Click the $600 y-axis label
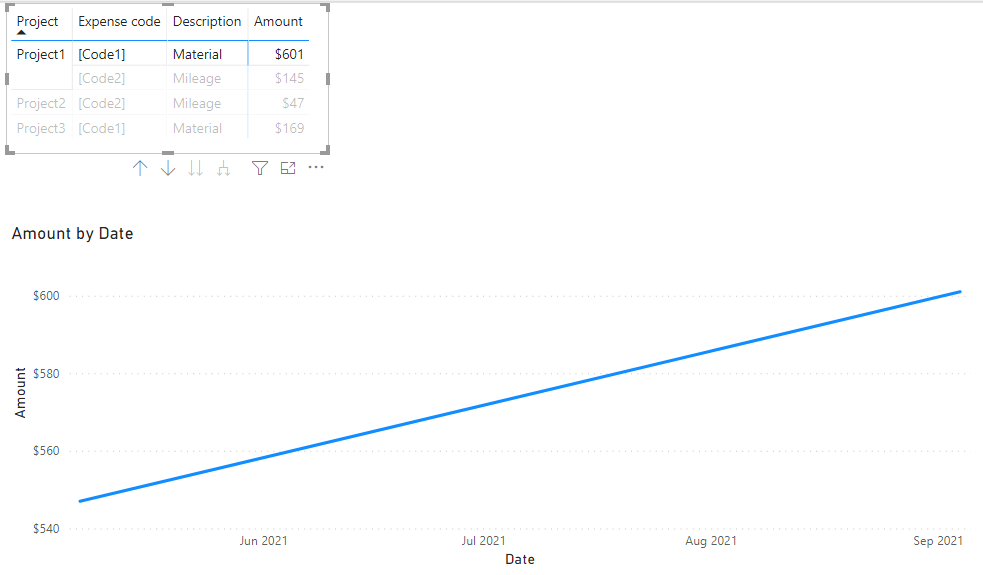 pyautogui.click(x=46, y=296)
